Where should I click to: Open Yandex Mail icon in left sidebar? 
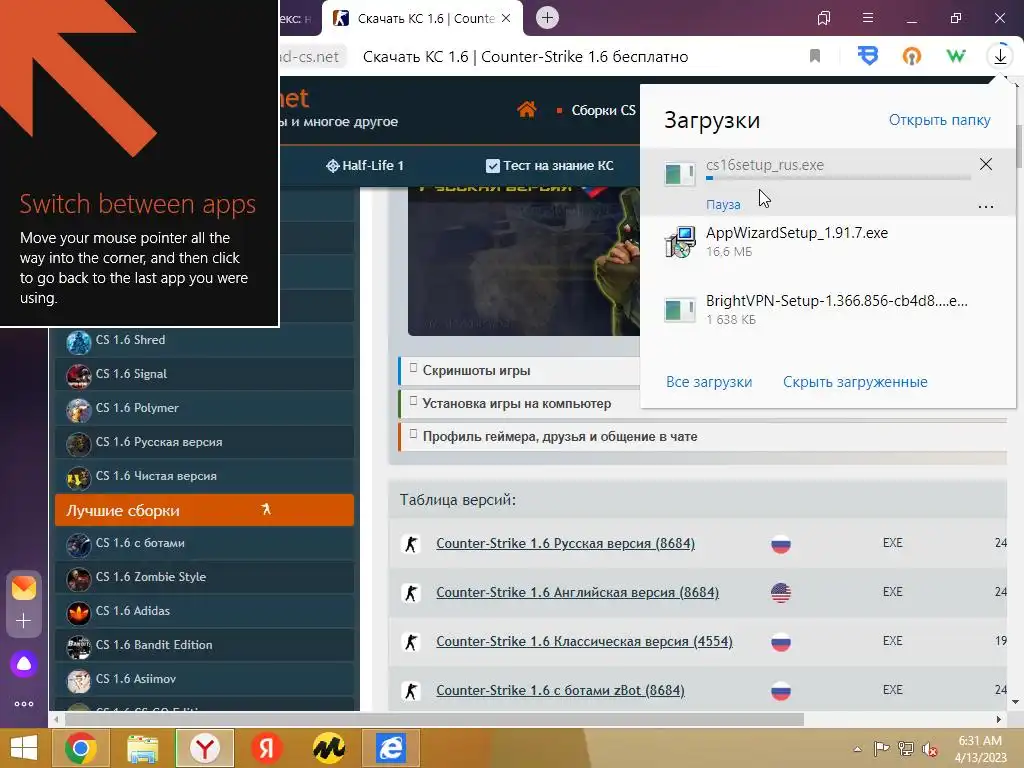tap(24, 588)
